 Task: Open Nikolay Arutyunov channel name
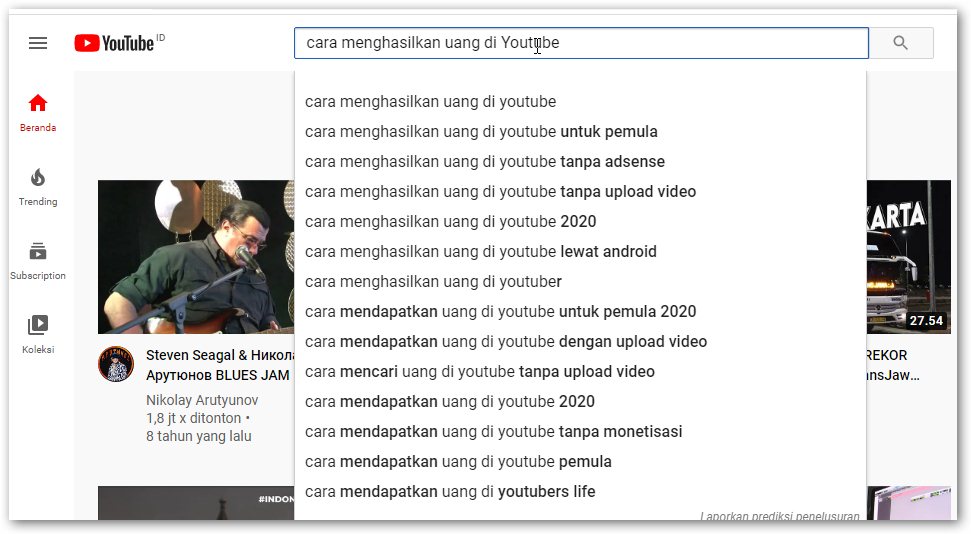[x=202, y=400]
